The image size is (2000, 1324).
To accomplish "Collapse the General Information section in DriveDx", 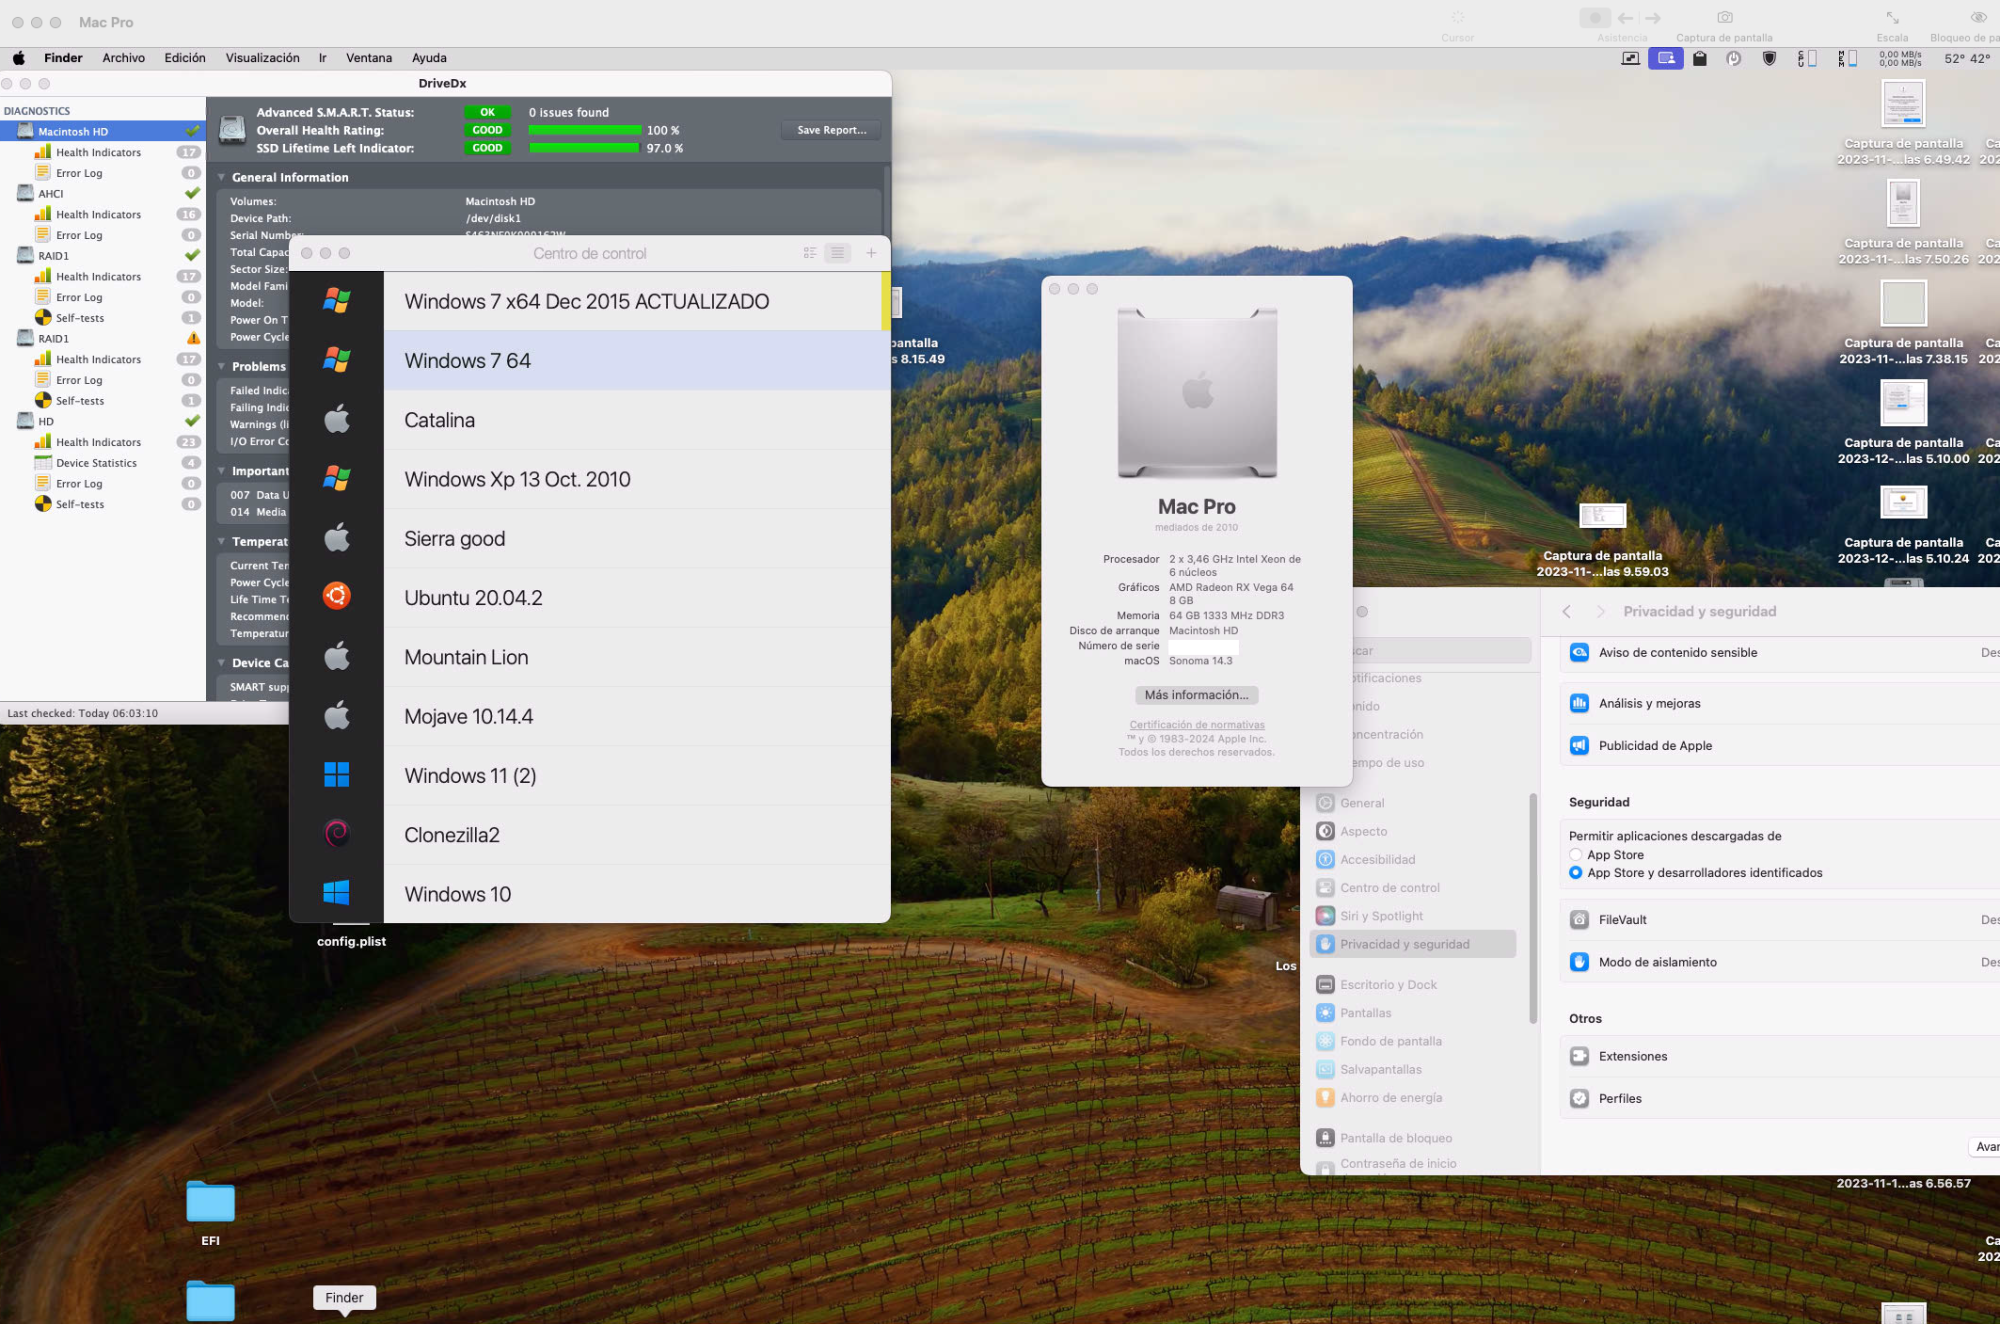I will pyautogui.click(x=221, y=177).
